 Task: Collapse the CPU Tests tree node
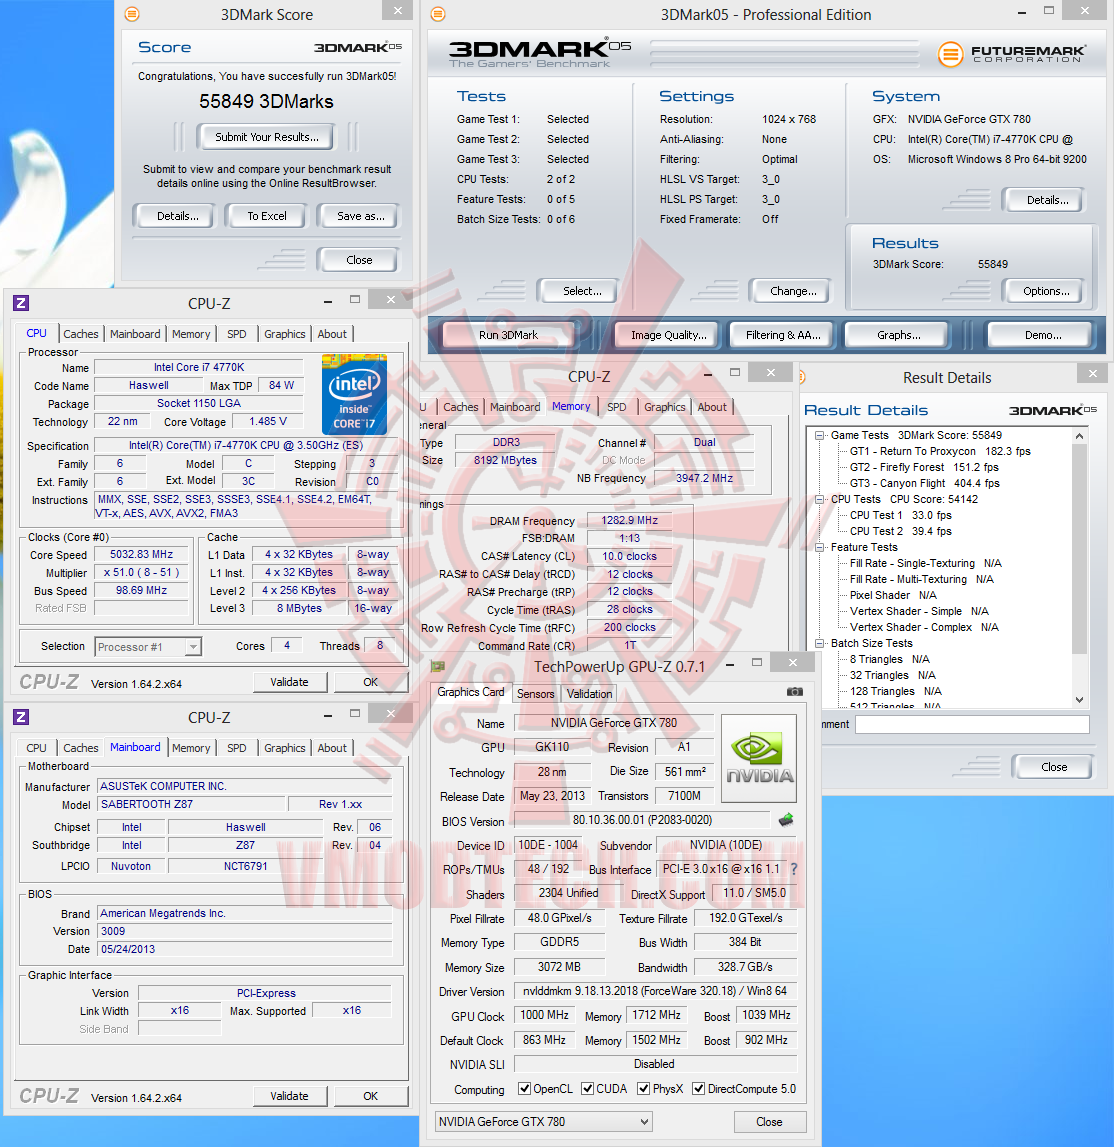pyautogui.click(x=820, y=500)
